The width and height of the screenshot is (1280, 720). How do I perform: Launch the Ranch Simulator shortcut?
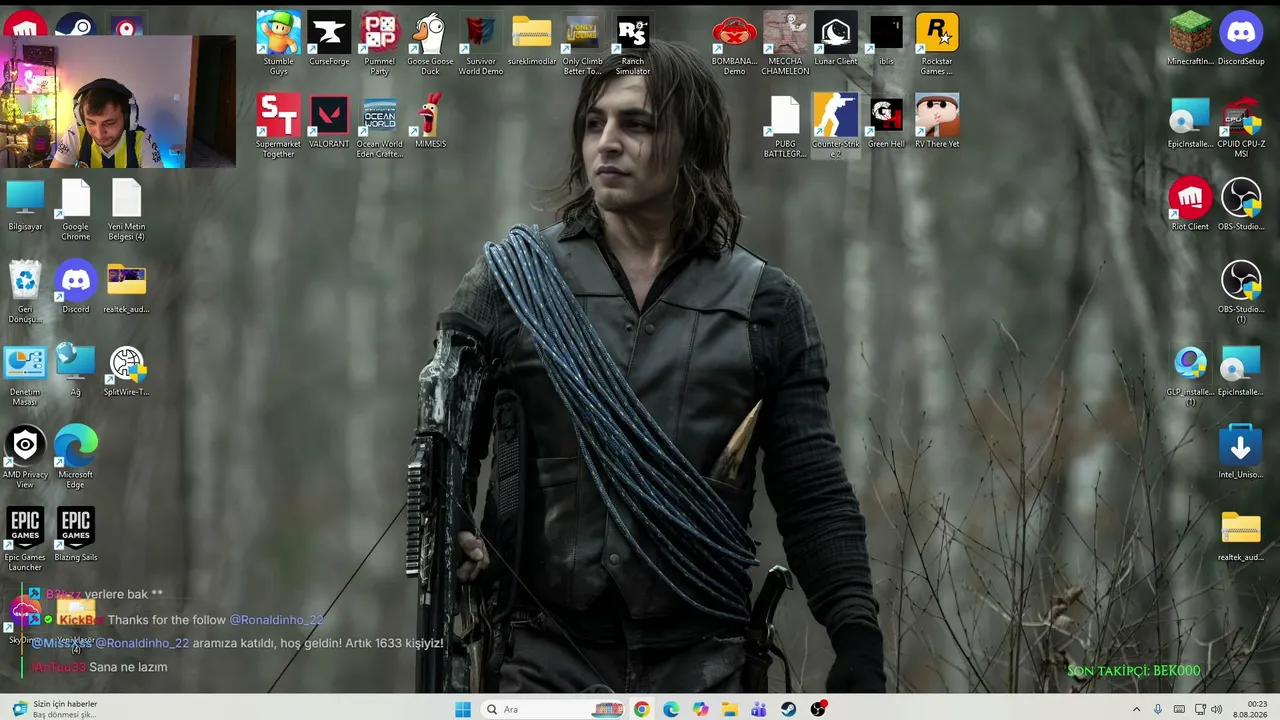click(x=633, y=44)
